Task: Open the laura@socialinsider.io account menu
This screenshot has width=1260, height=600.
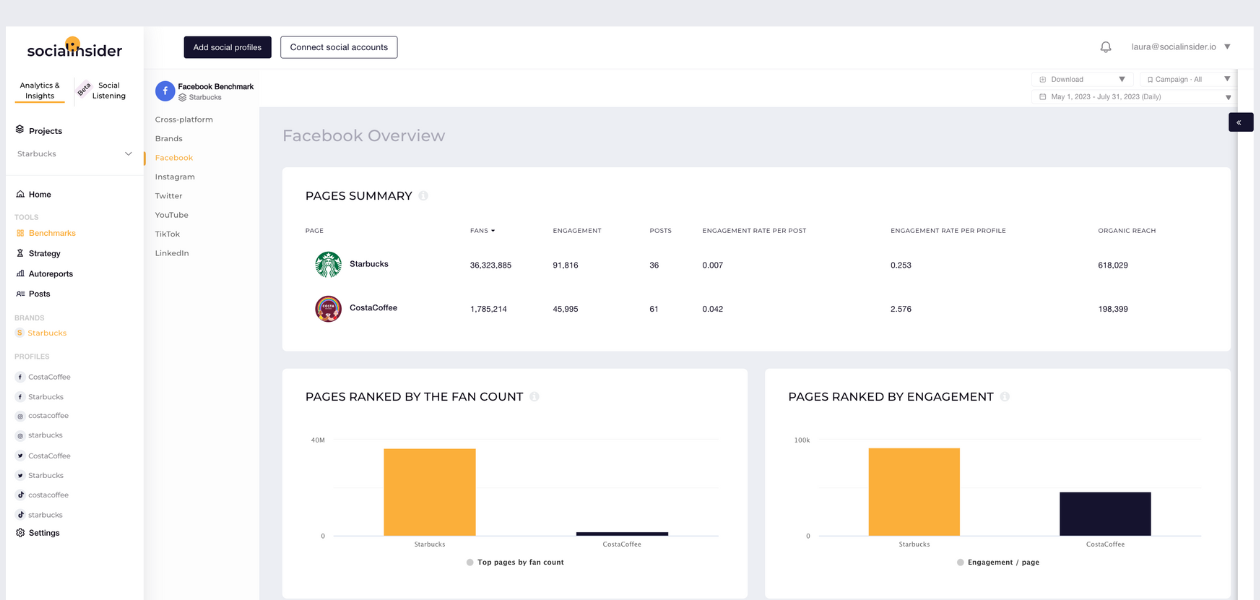Action: coord(1181,47)
